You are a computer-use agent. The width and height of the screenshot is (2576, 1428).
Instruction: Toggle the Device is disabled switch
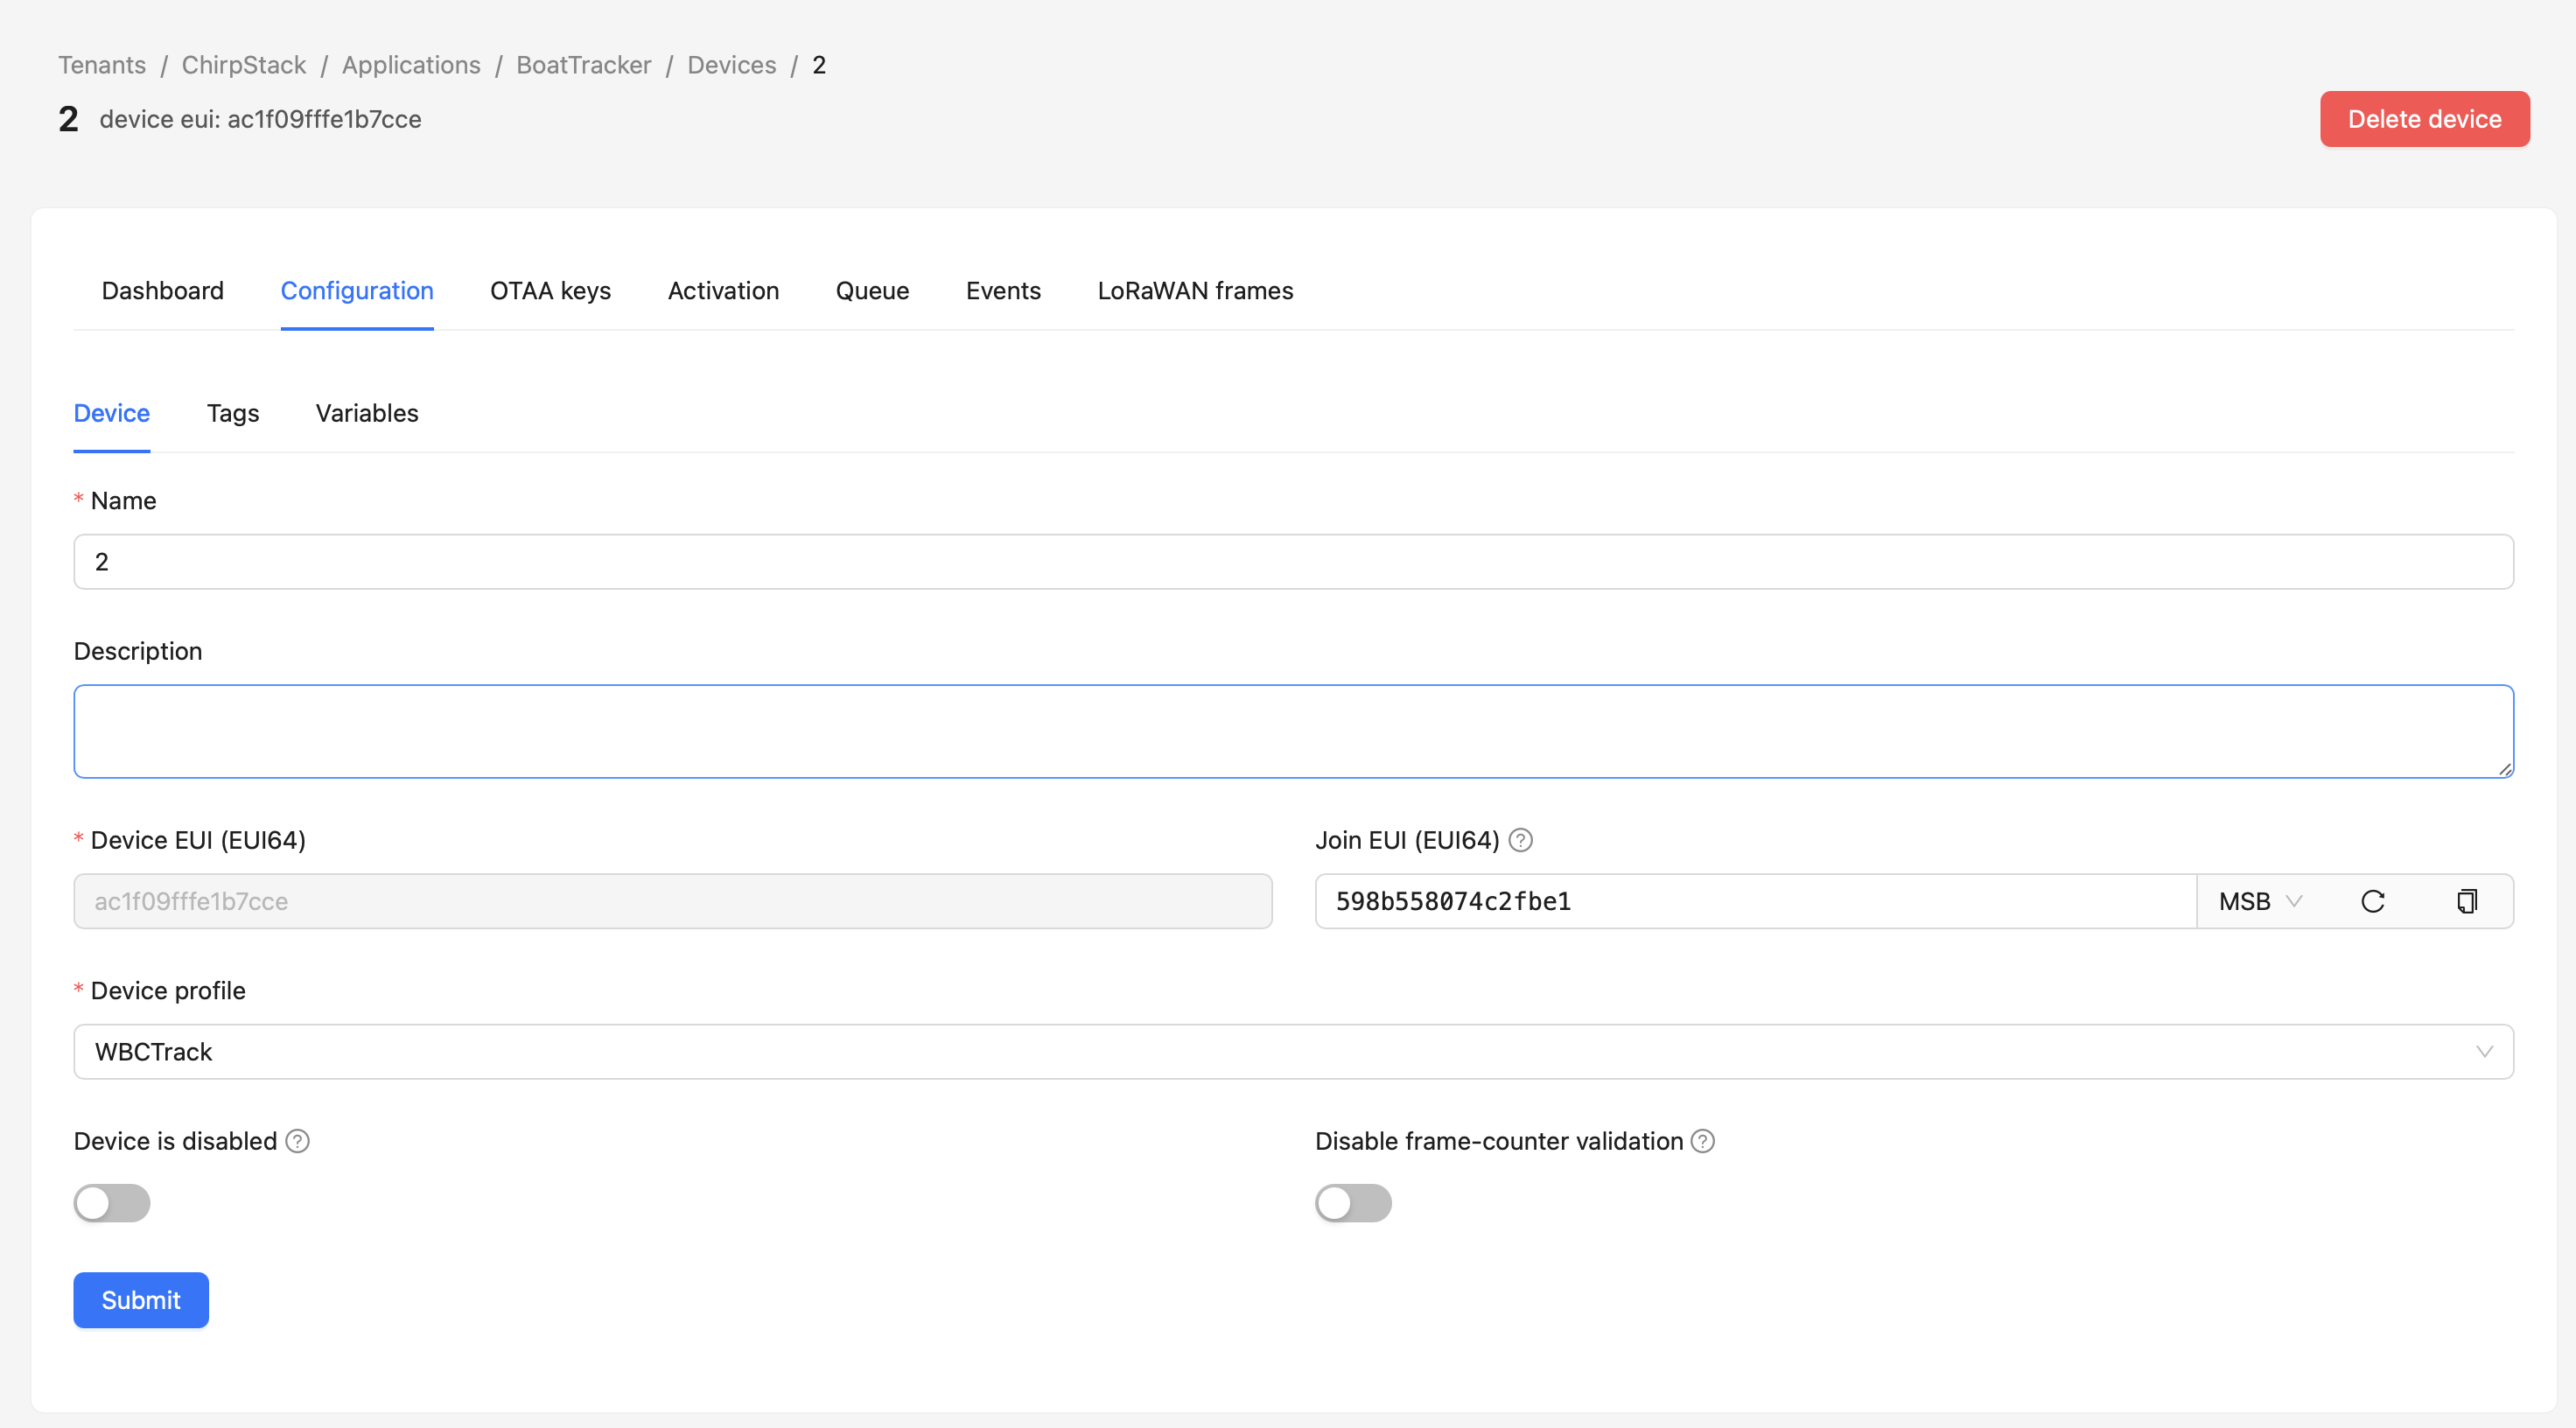(x=112, y=1203)
